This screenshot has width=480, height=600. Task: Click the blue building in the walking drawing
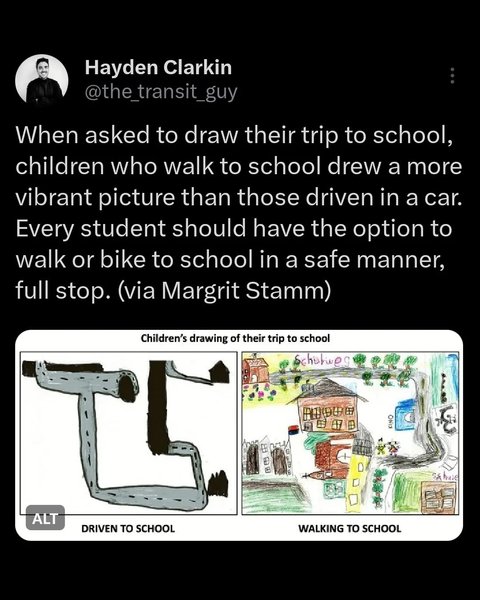point(406,415)
